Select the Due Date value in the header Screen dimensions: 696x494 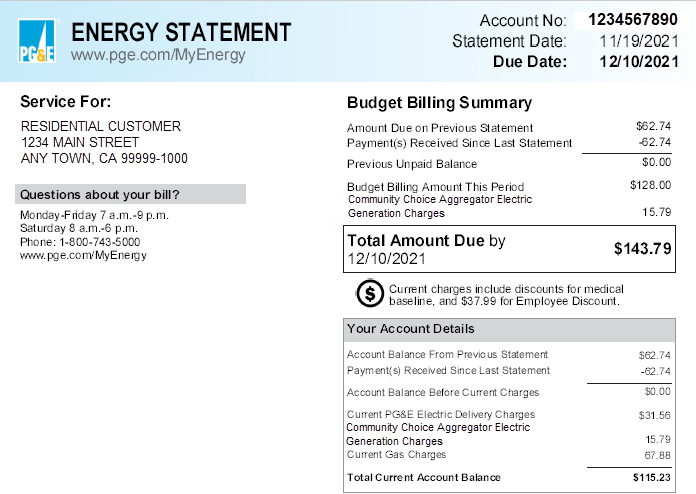638,62
